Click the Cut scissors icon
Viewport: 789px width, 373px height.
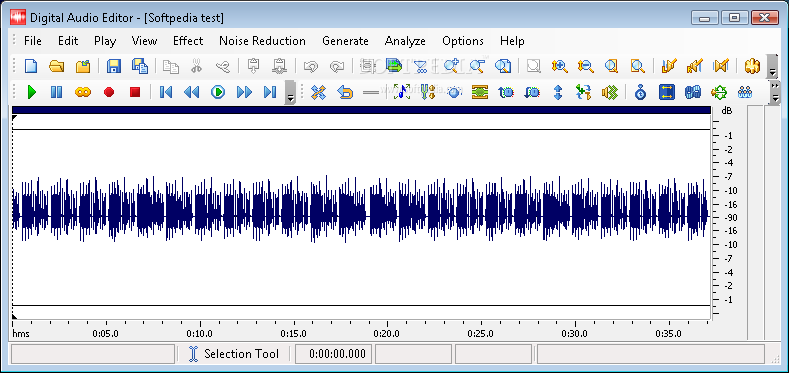(196, 66)
